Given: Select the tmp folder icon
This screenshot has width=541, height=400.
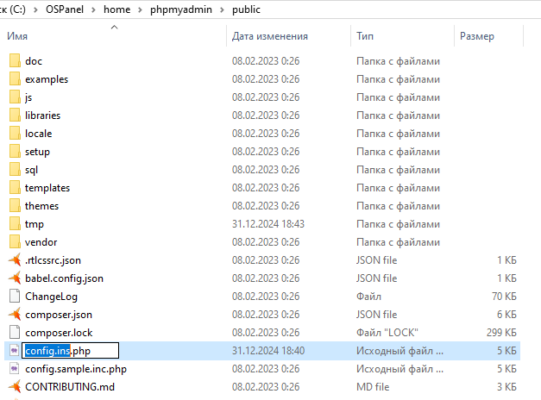Looking at the screenshot, I should point(15,224).
